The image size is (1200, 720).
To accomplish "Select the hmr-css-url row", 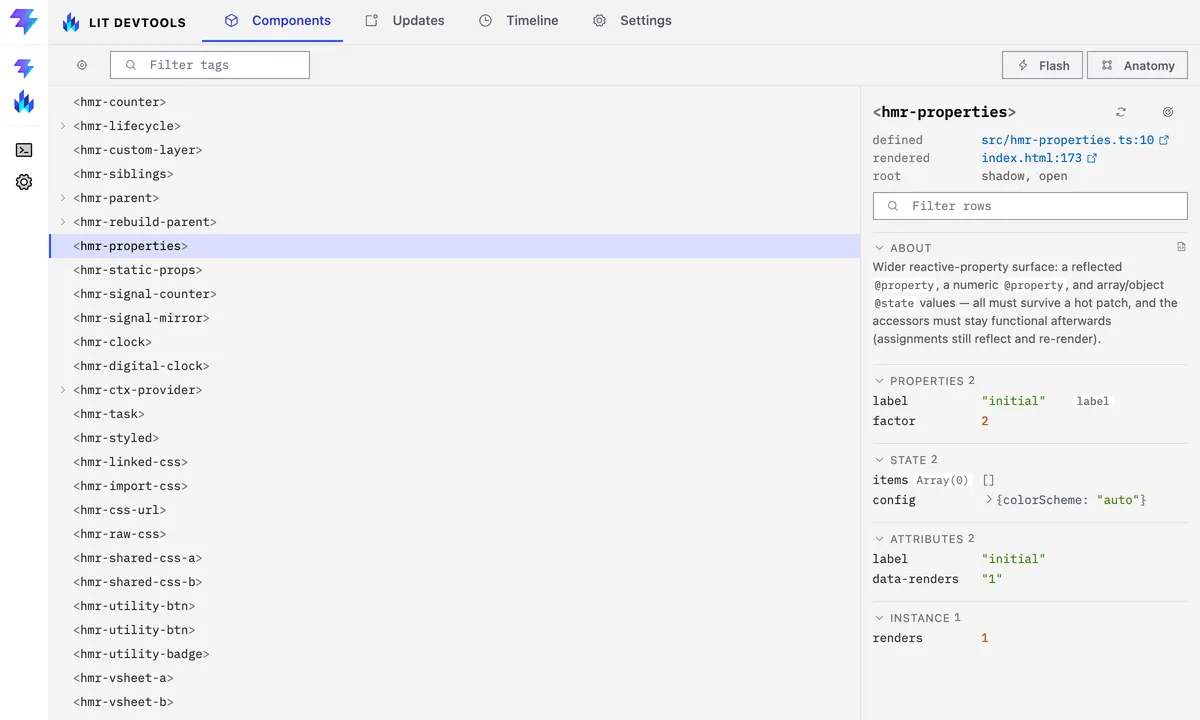I will tap(455, 510).
